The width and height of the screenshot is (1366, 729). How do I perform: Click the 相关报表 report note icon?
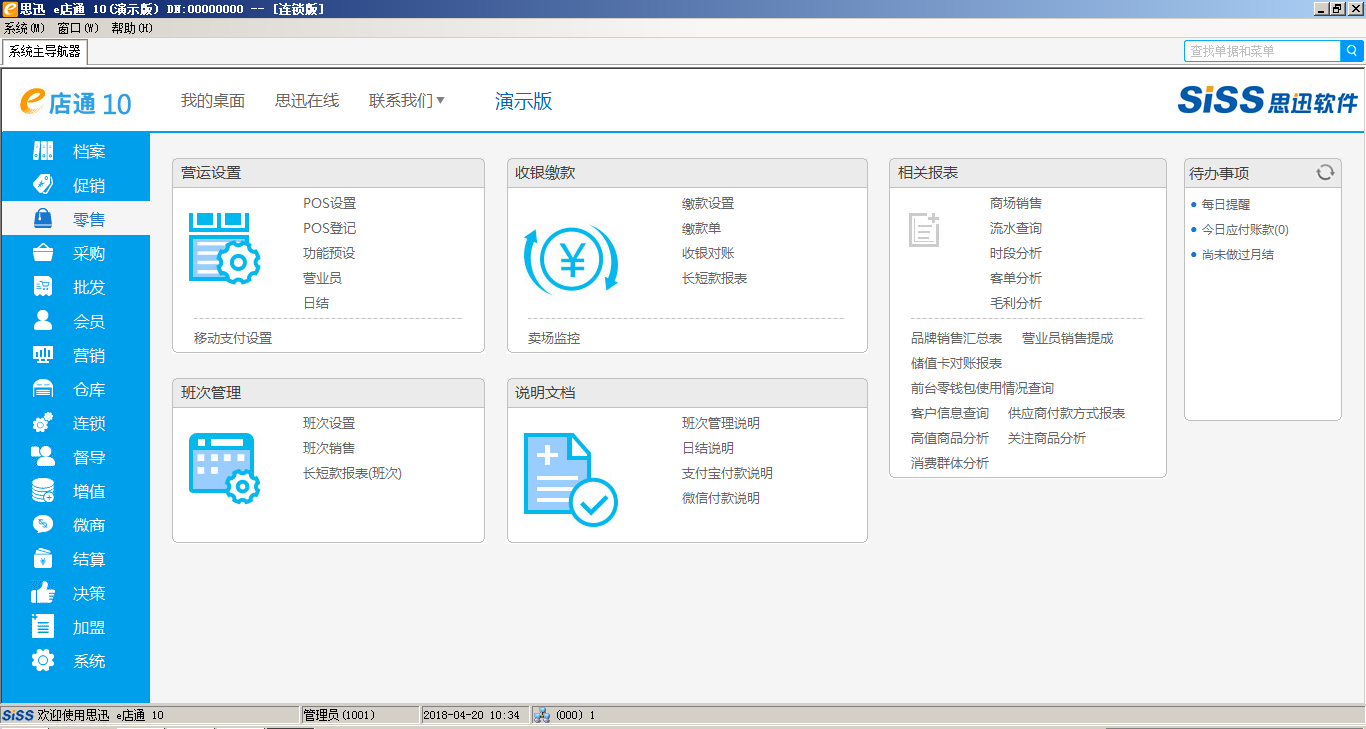tap(924, 229)
